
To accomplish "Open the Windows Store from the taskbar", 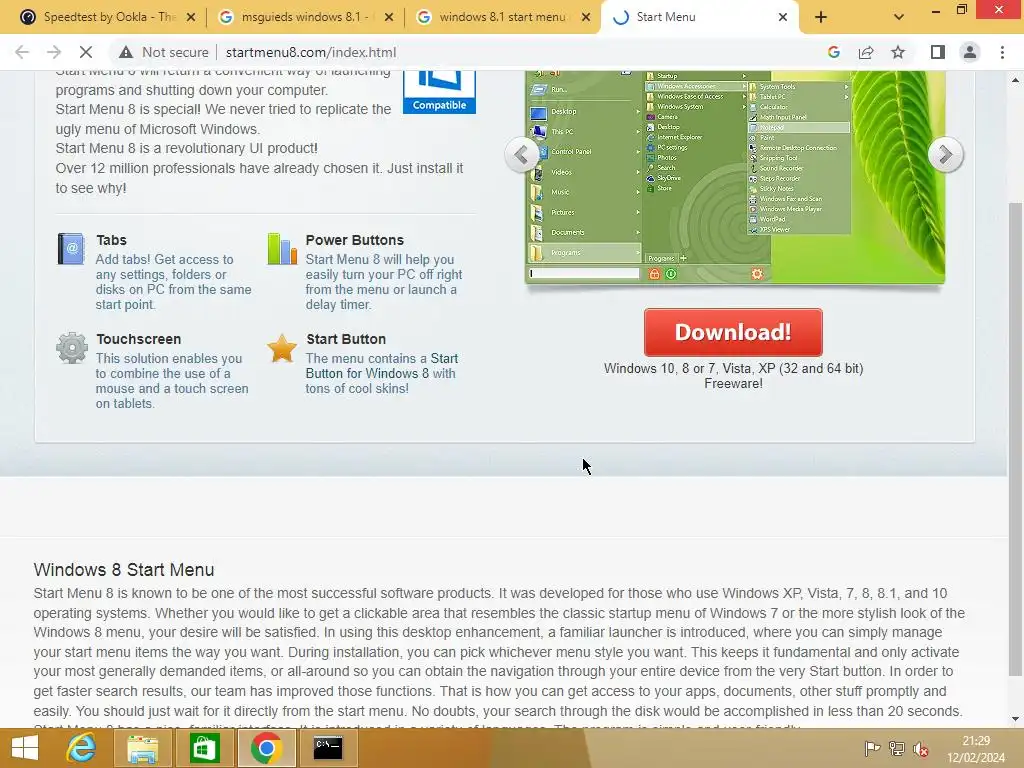I will (204, 748).
